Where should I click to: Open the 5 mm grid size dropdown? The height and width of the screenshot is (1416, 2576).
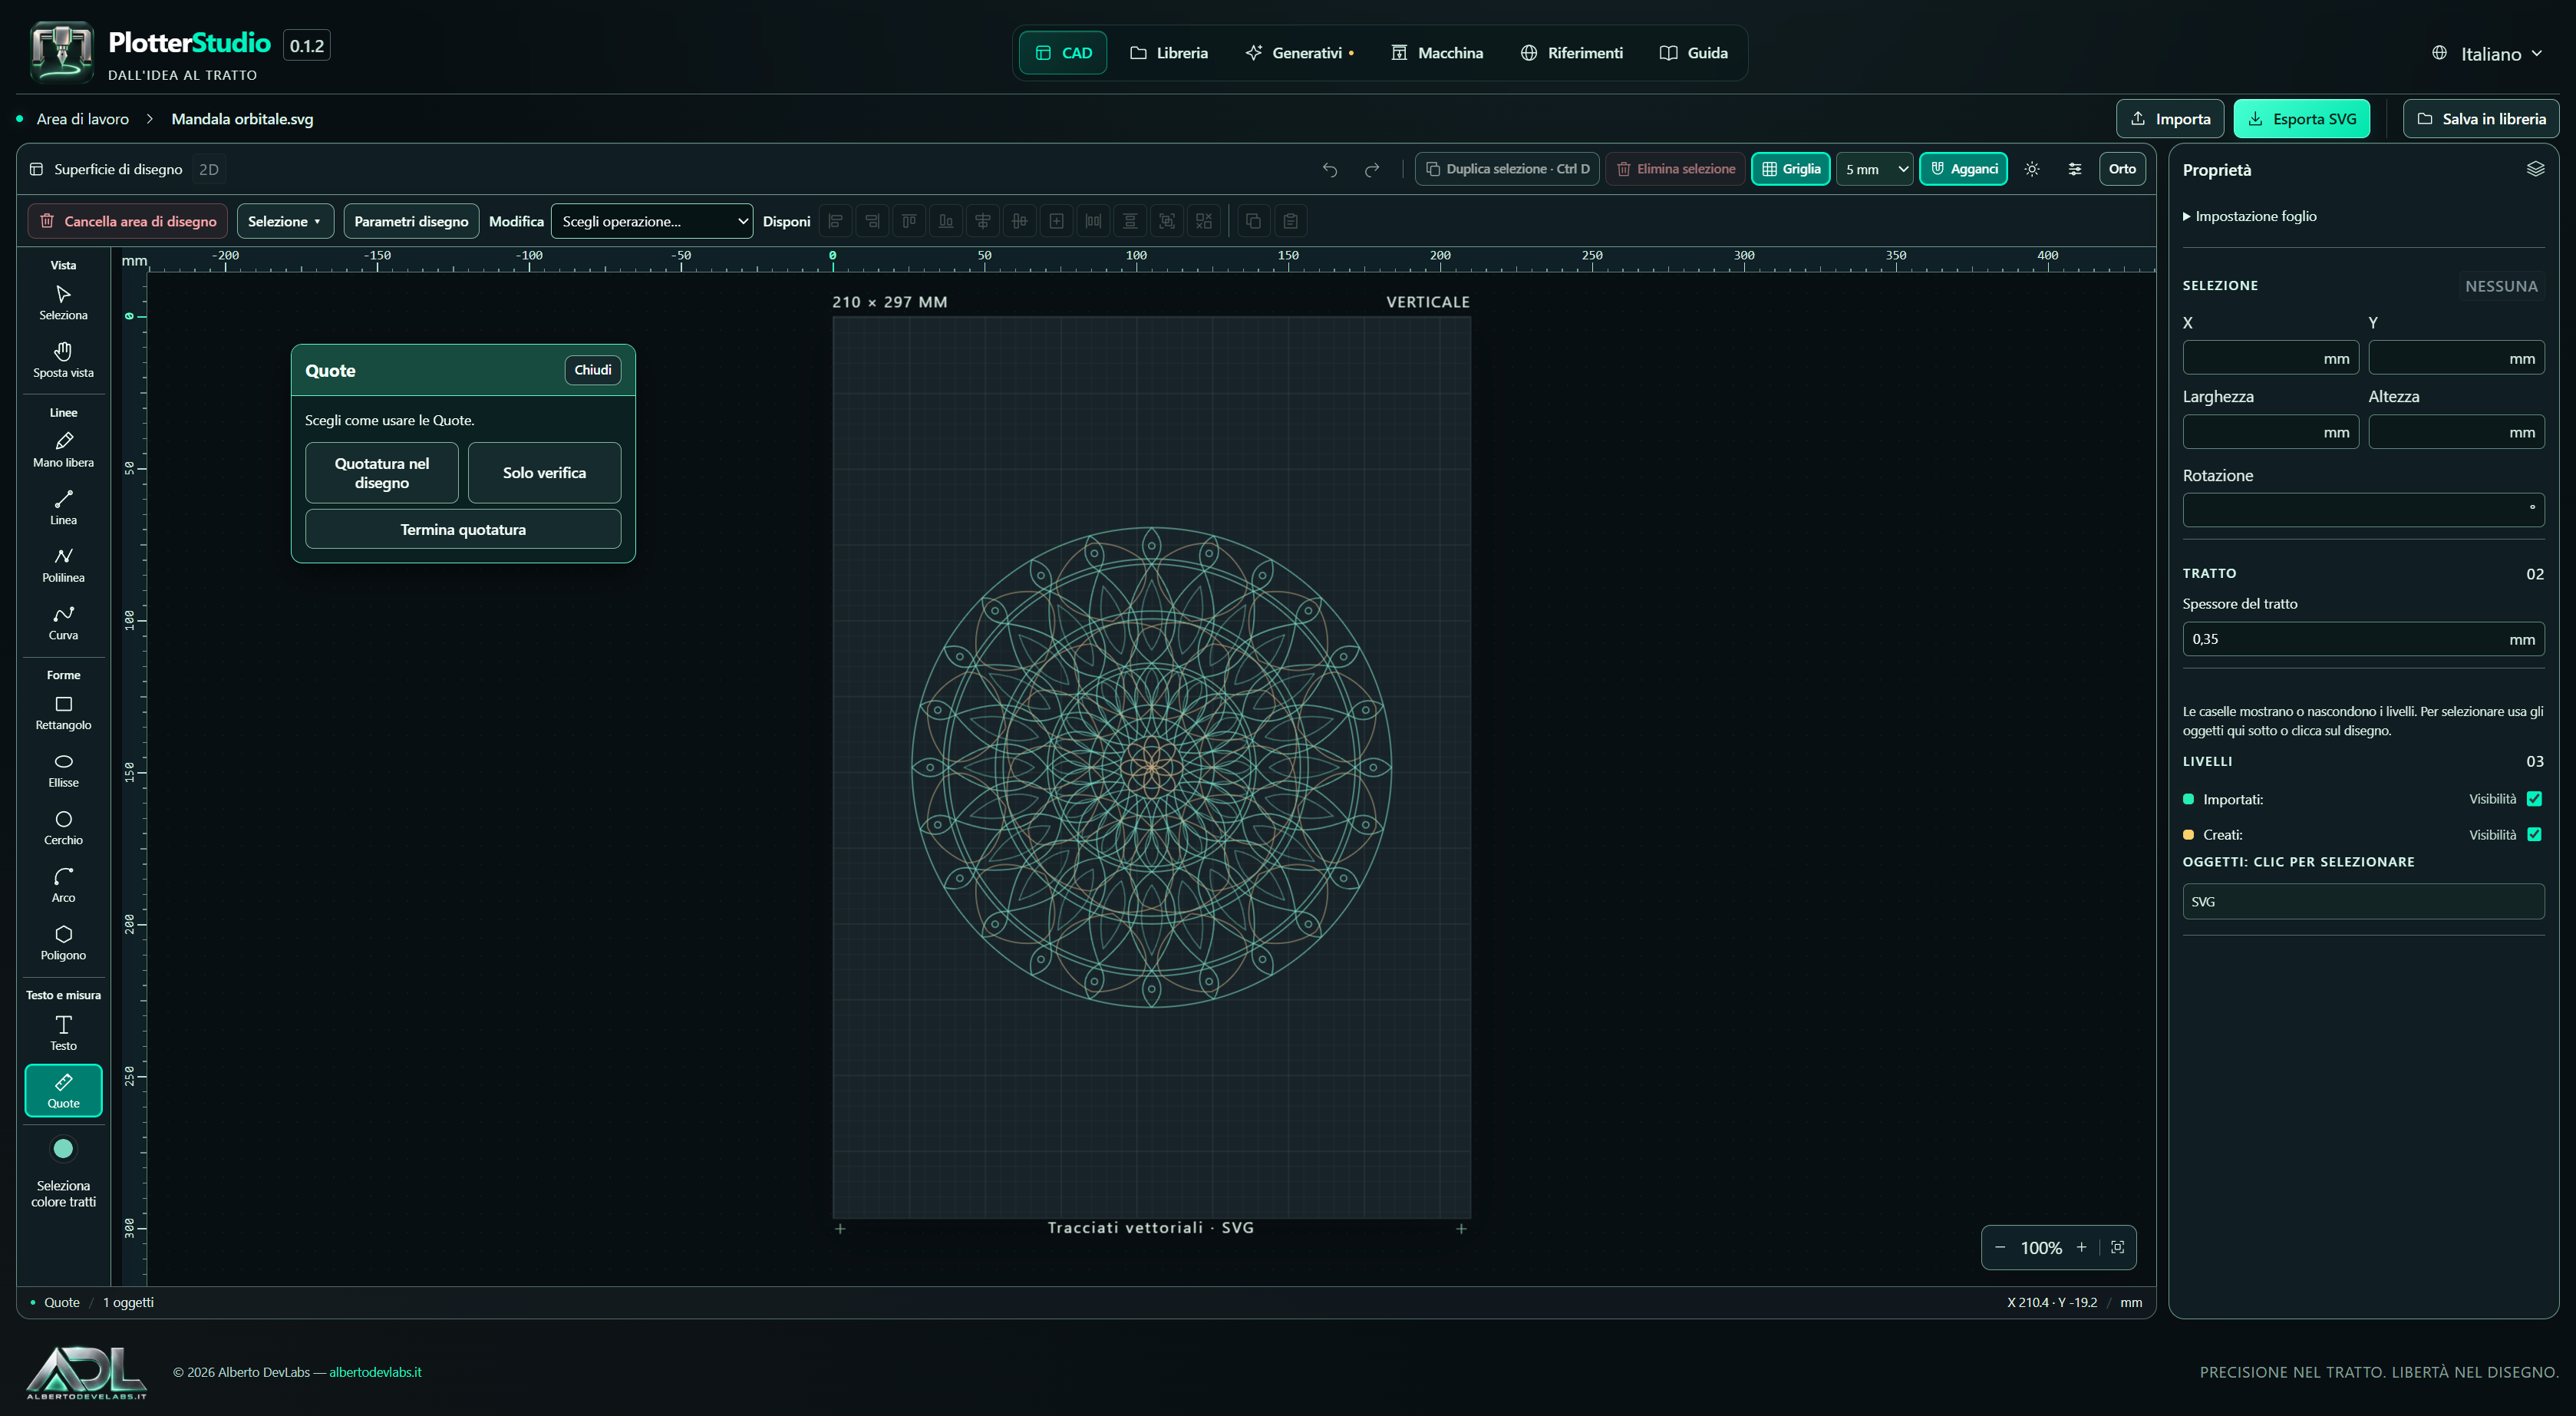(1875, 169)
